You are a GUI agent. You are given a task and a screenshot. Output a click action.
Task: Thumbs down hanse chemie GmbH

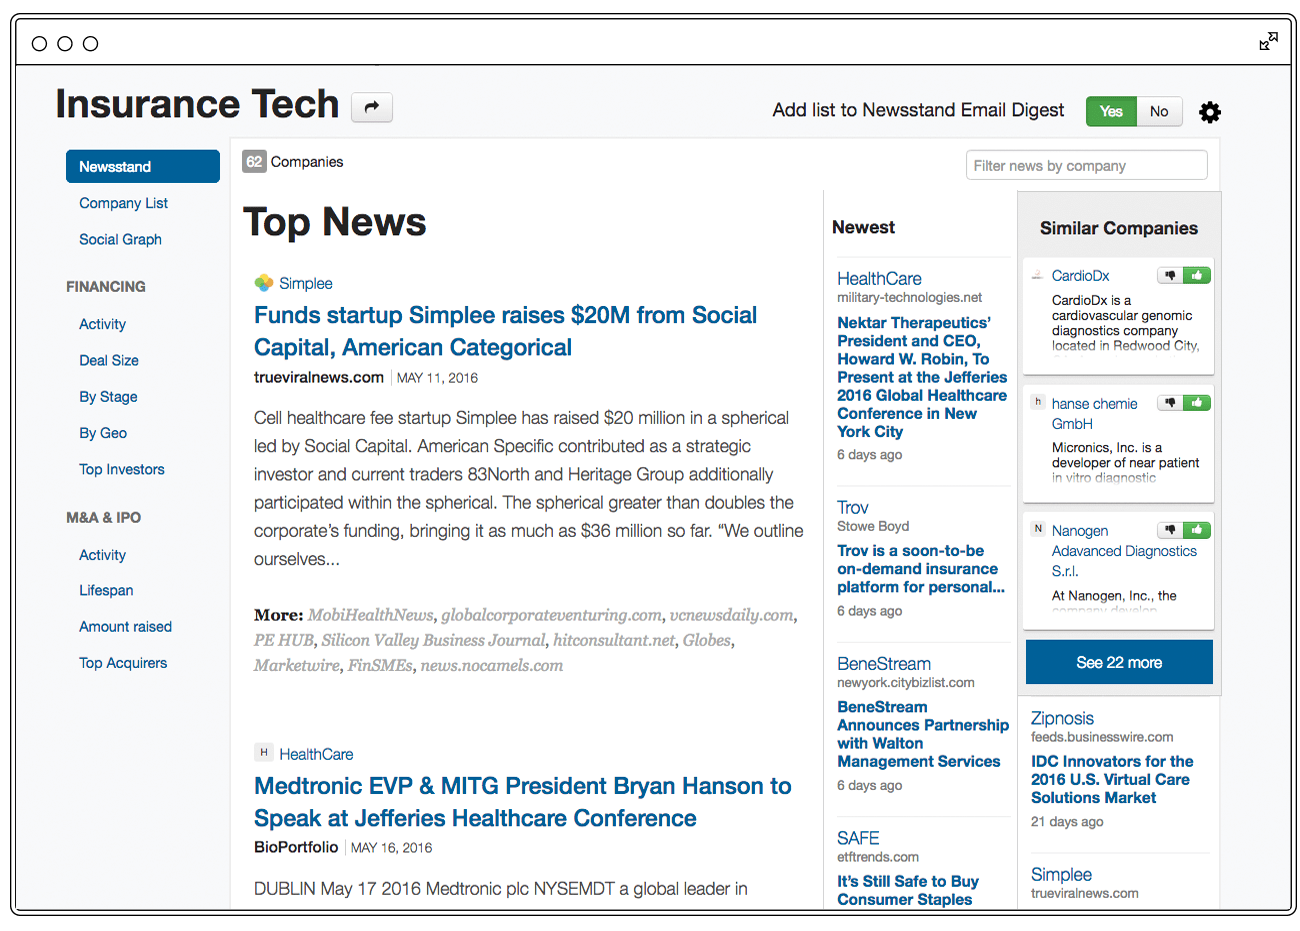[1170, 403]
